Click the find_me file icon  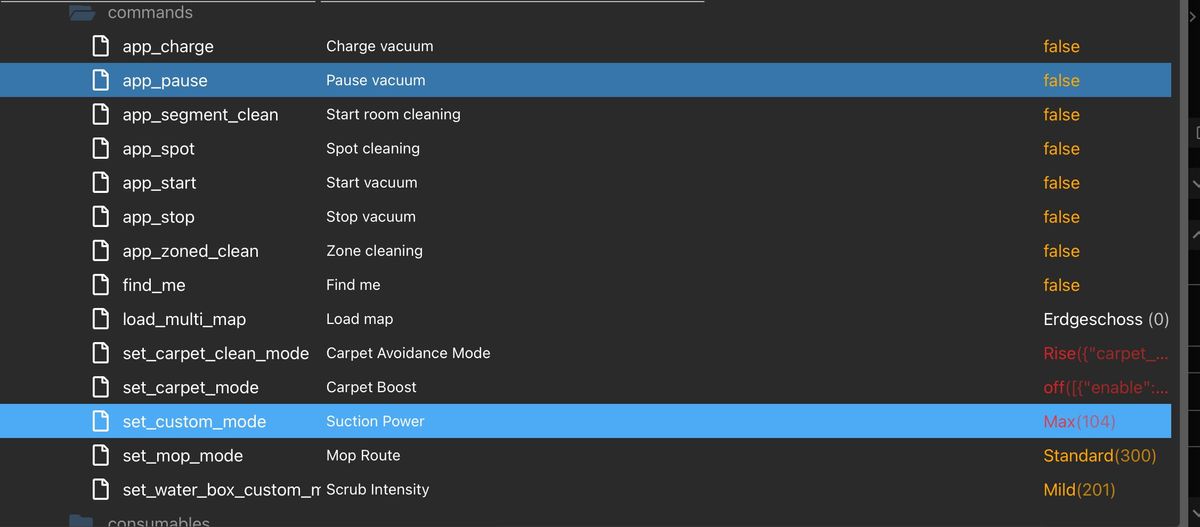(100, 285)
